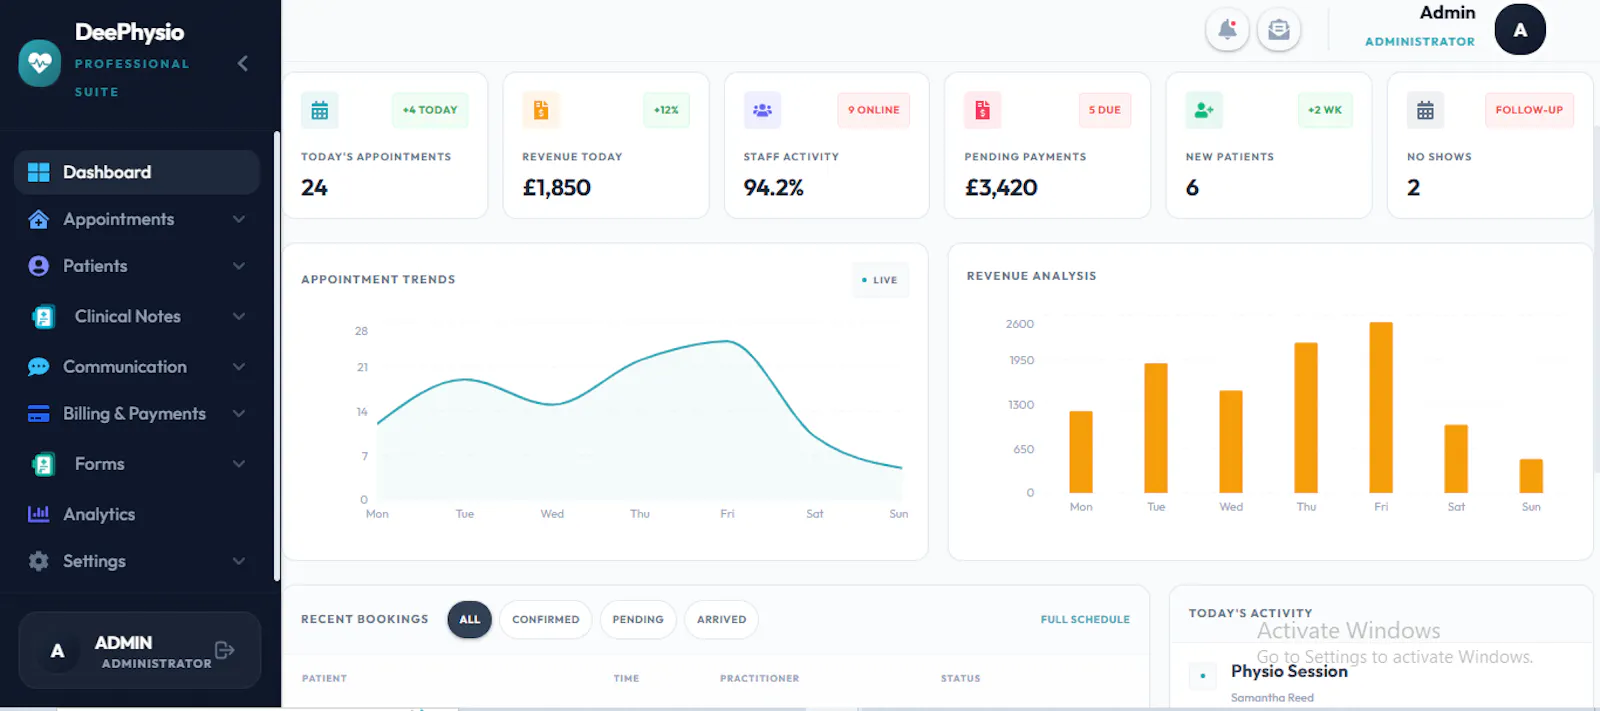Screen dimensions: 1600x711
Task: Click the £3,420 pending payments value
Action: pyautogui.click(x=1001, y=188)
